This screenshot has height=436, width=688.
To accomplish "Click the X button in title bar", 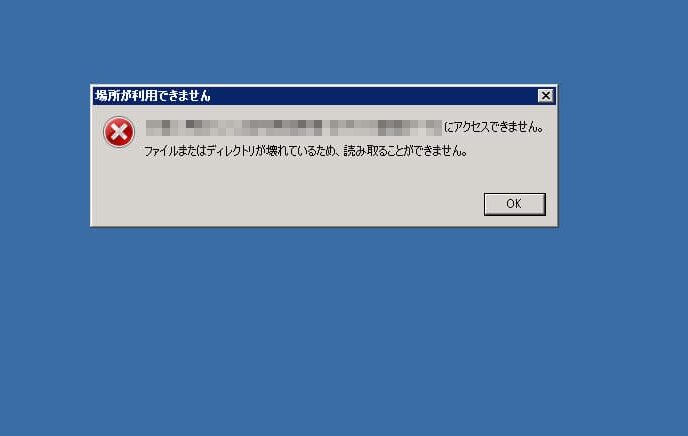I will coord(545,96).
